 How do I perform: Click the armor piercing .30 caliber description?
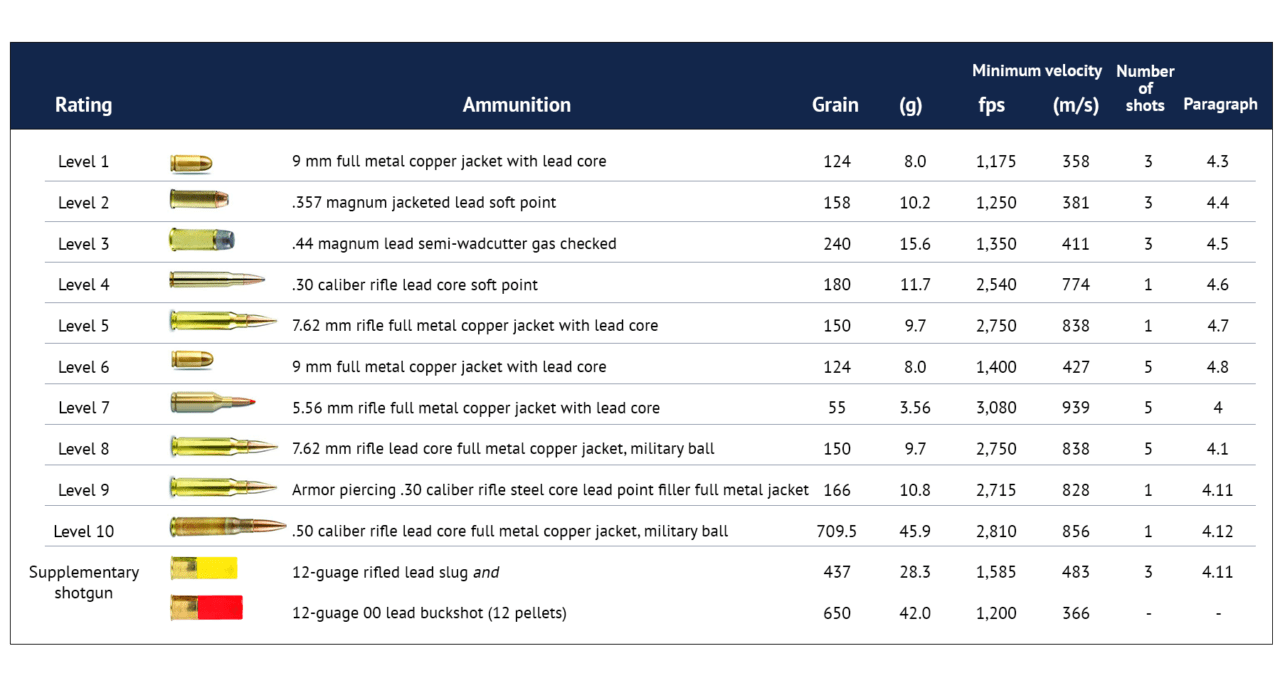tap(550, 490)
